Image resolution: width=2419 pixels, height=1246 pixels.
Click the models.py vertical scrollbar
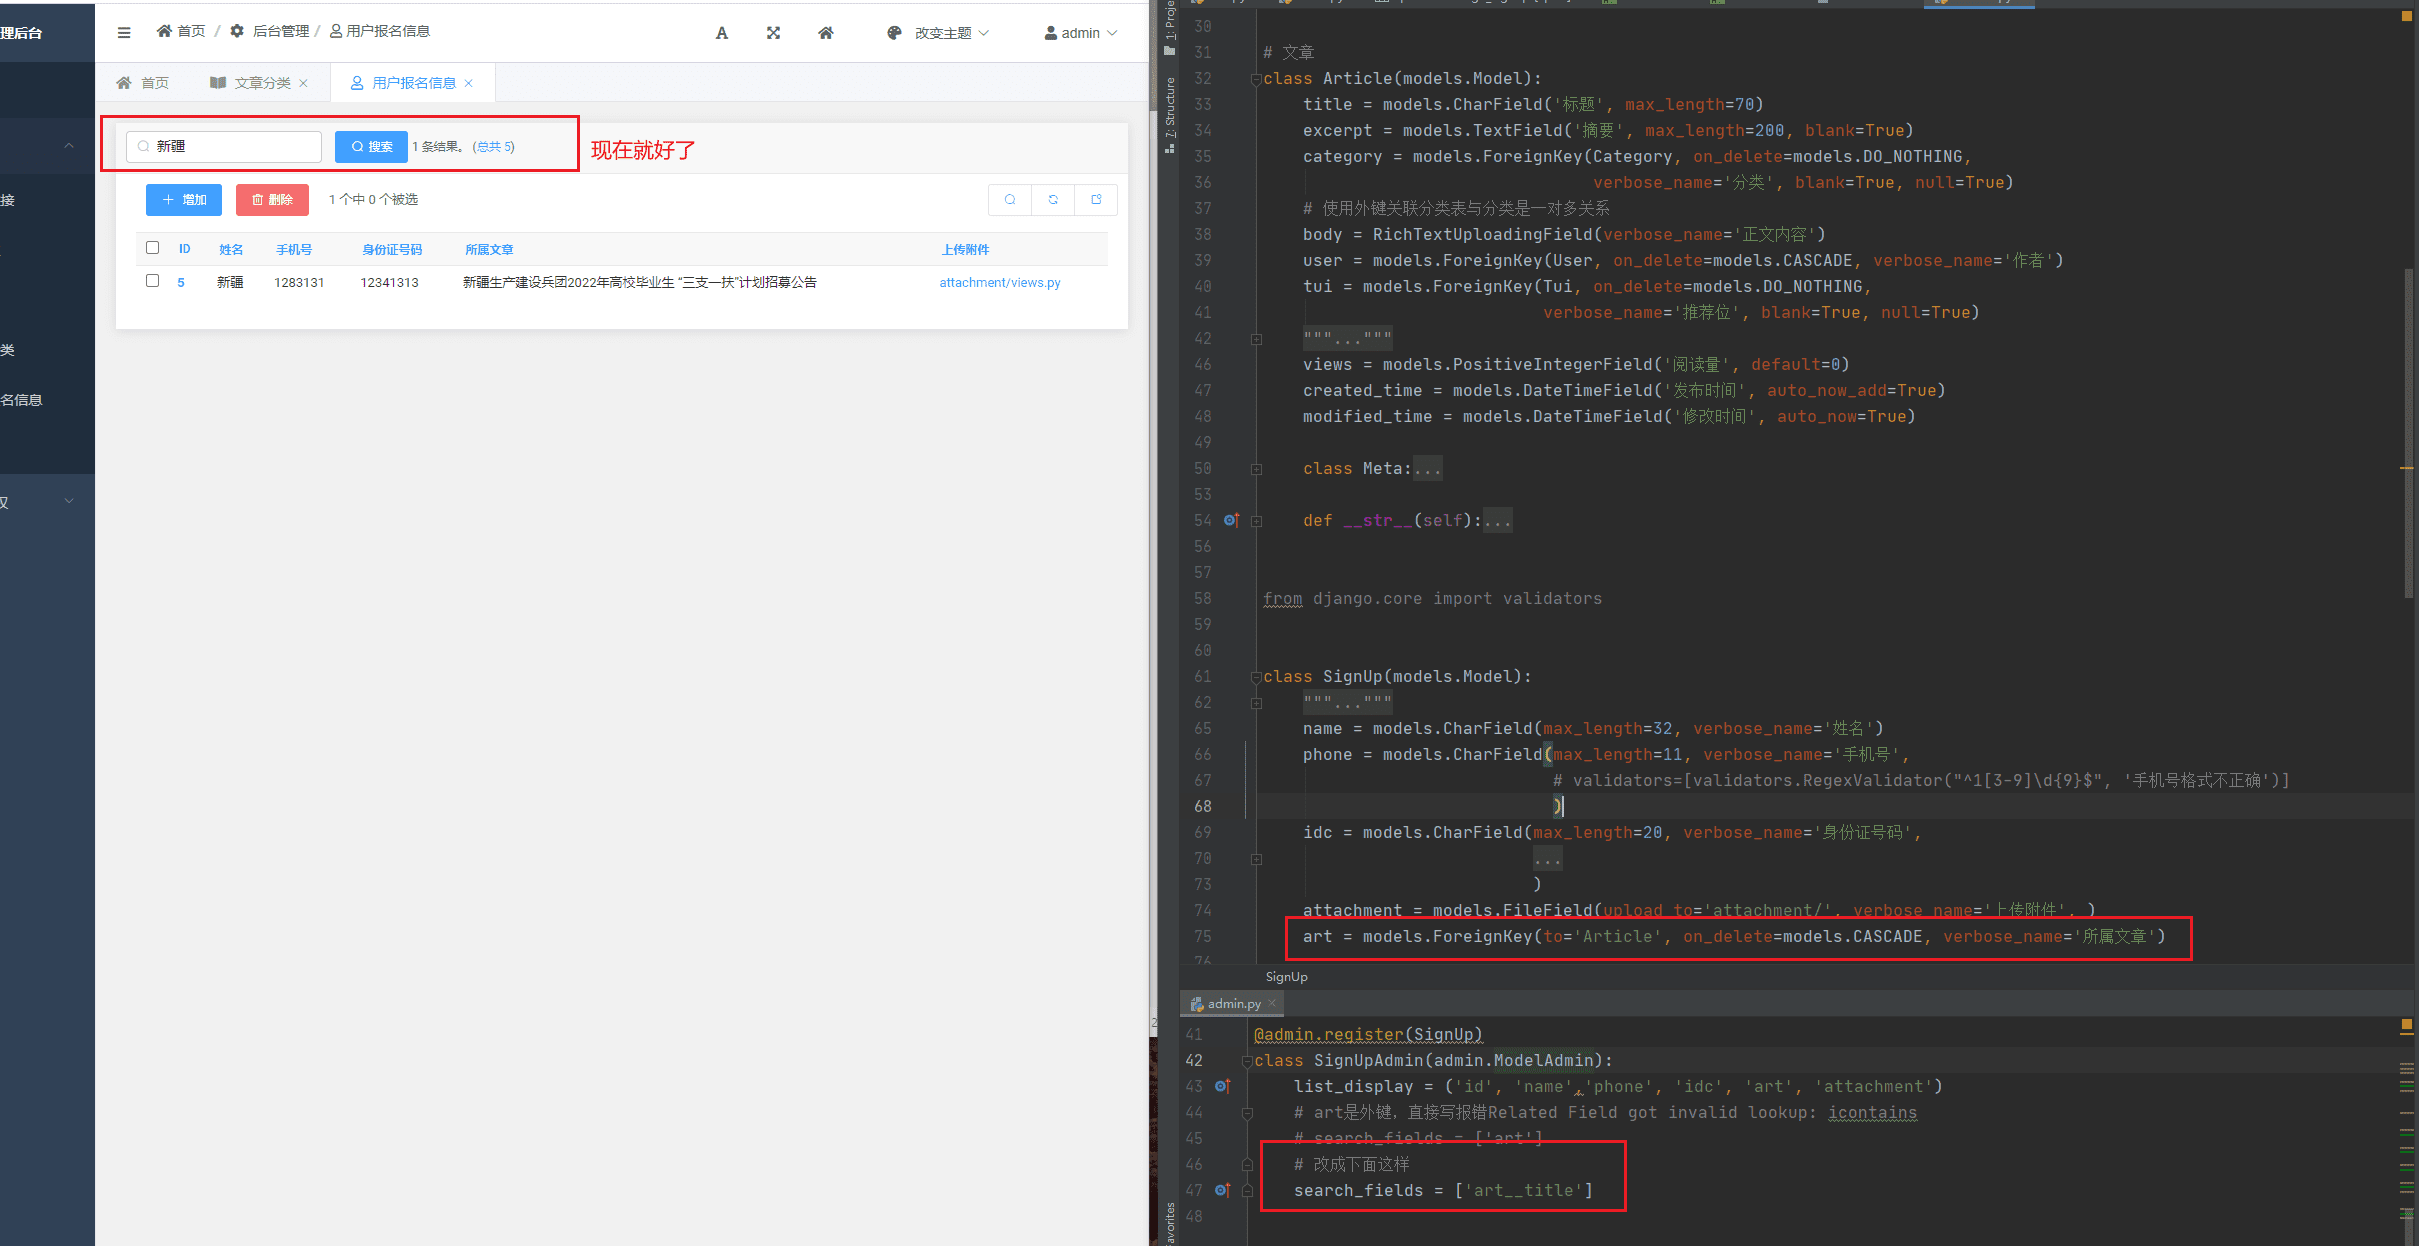click(2408, 433)
